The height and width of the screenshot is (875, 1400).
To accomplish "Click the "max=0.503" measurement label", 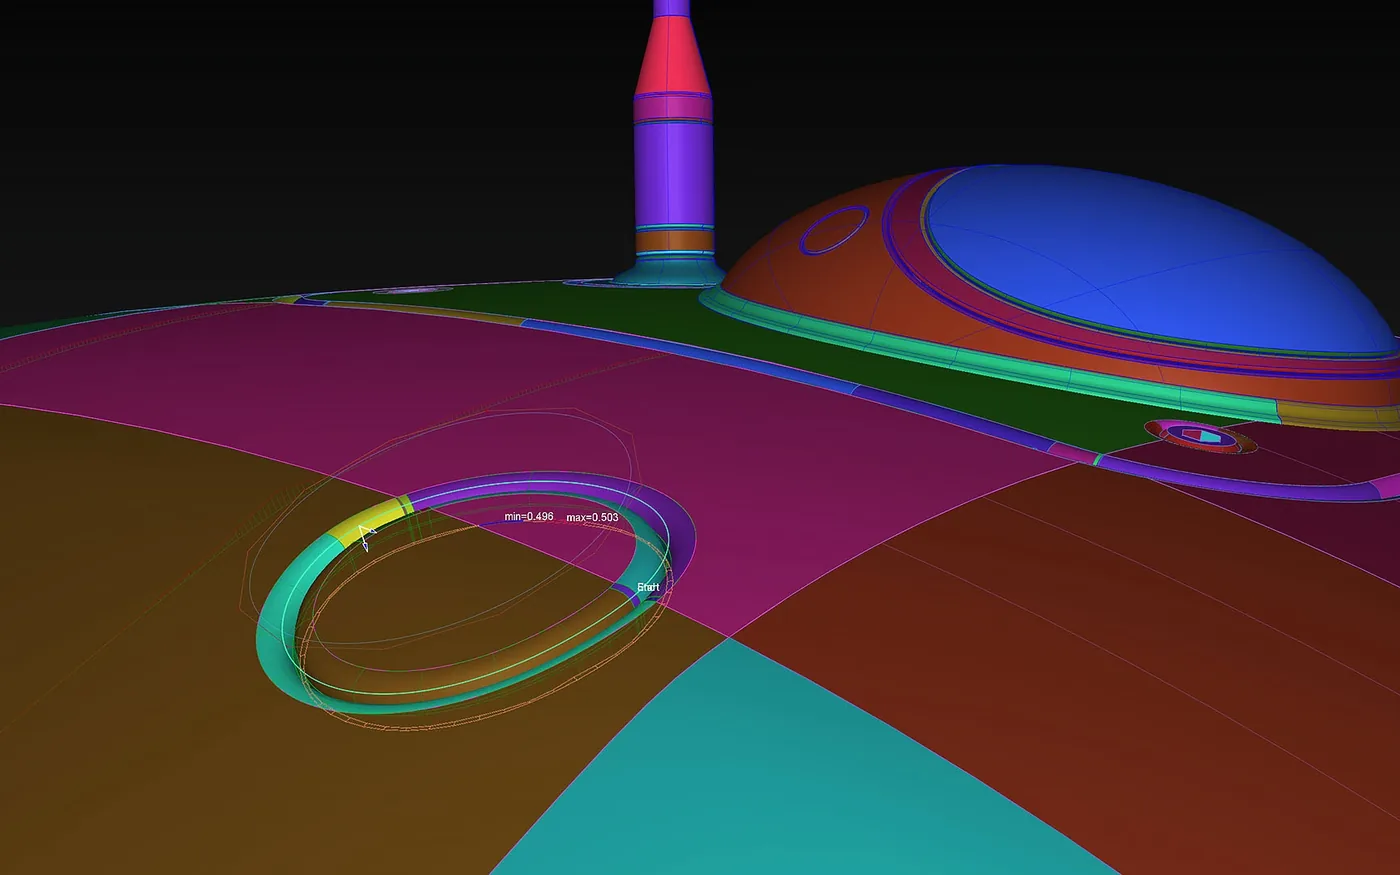I will click(592, 517).
